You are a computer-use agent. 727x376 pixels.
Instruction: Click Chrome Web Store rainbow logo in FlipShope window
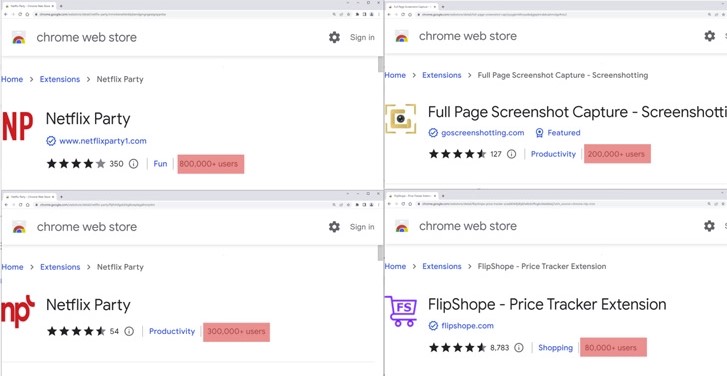(402, 226)
